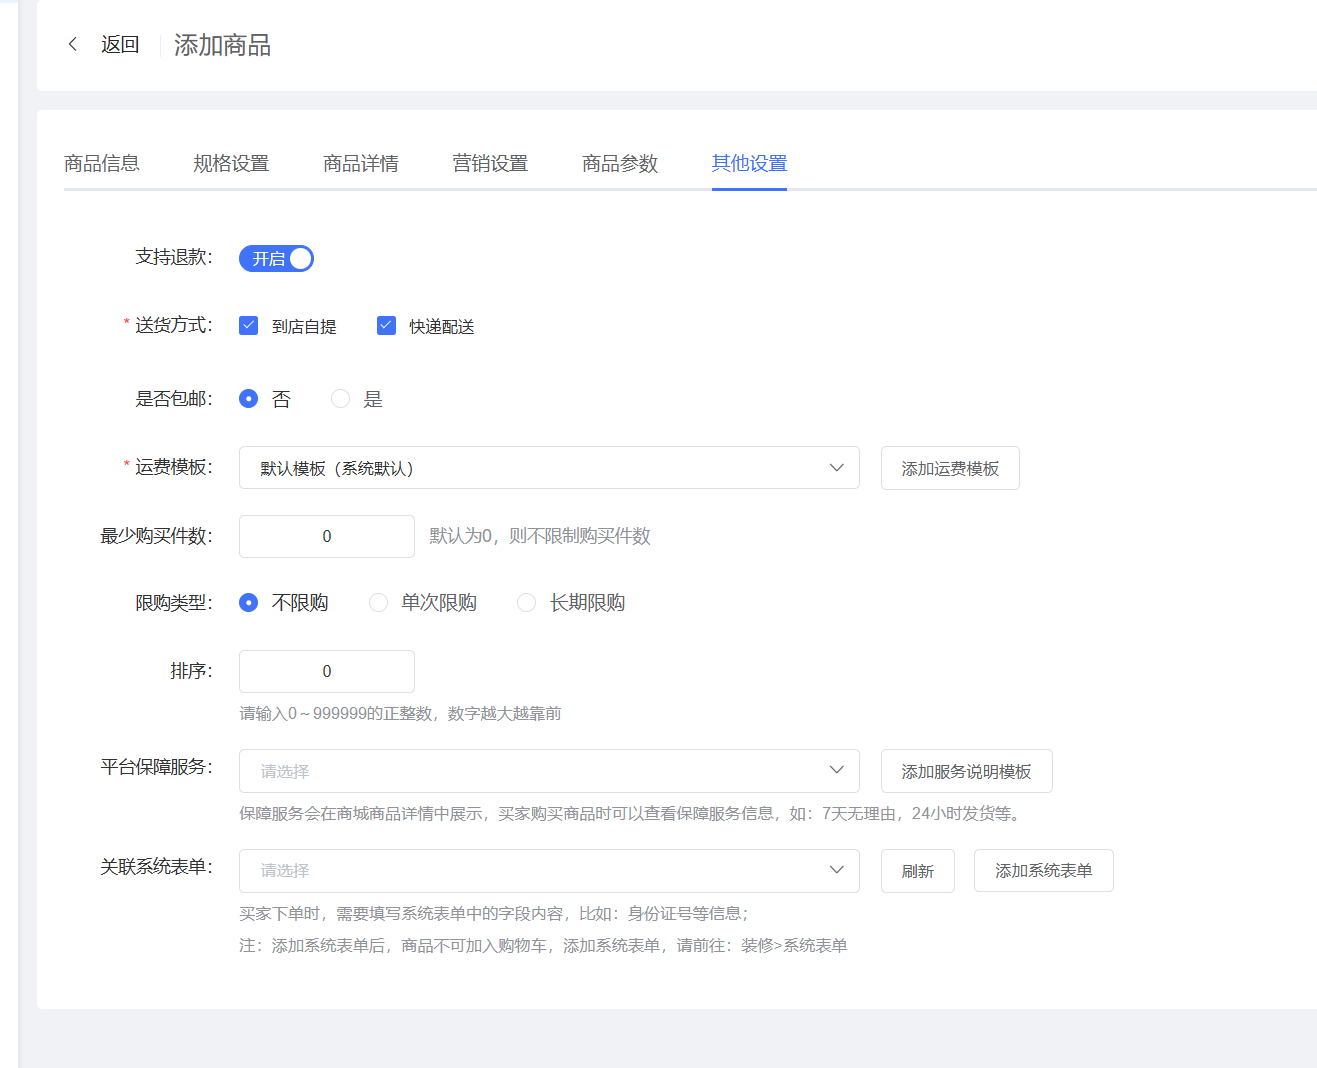Image resolution: width=1317 pixels, height=1068 pixels.
Task: Open the 规格设置 tab
Action: click(x=231, y=163)
